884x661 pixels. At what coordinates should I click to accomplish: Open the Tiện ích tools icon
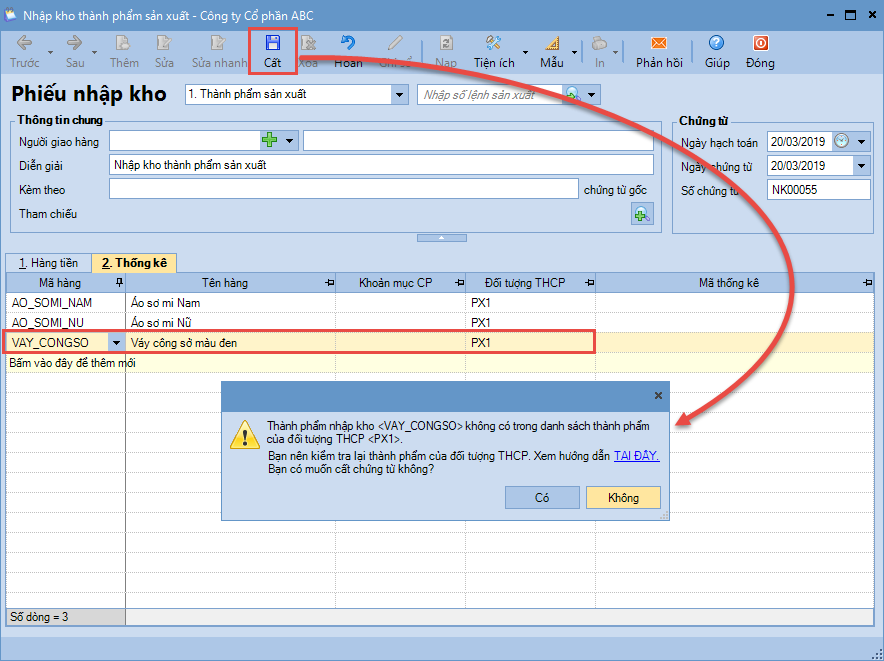[493, 44]
